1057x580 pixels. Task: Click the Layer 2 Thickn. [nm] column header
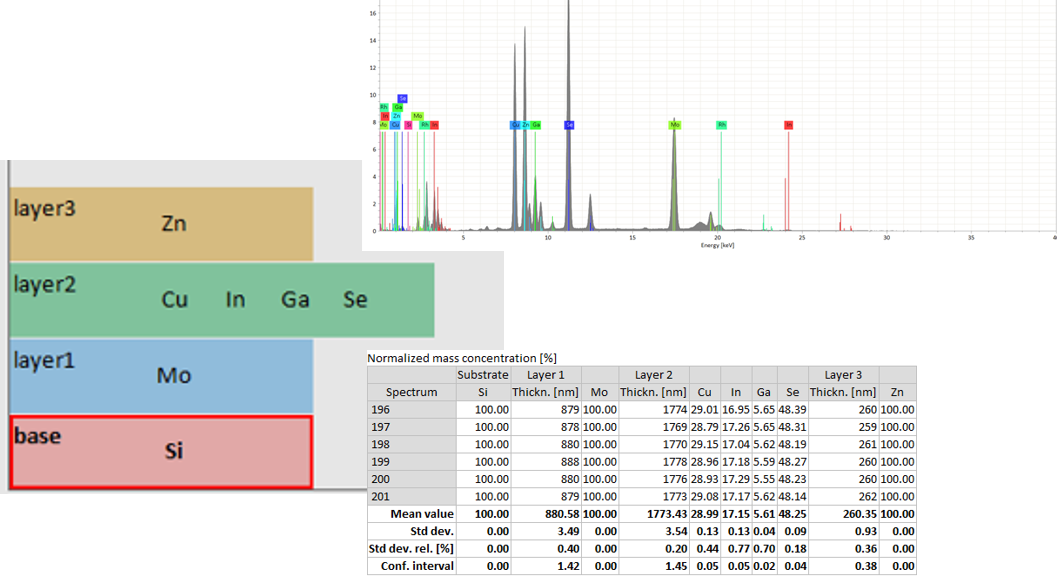click(653, 392)
